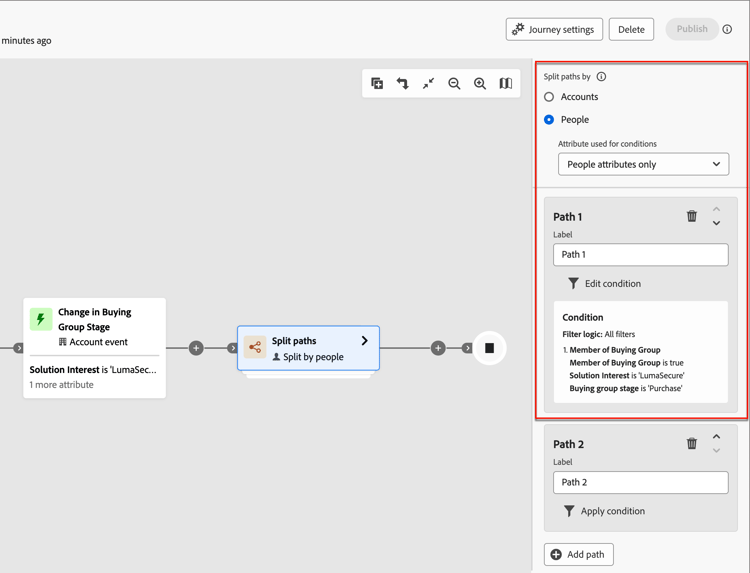Click the Delete button
The height and width of the screenshot is (573, 750).
[x=631, y=29]
